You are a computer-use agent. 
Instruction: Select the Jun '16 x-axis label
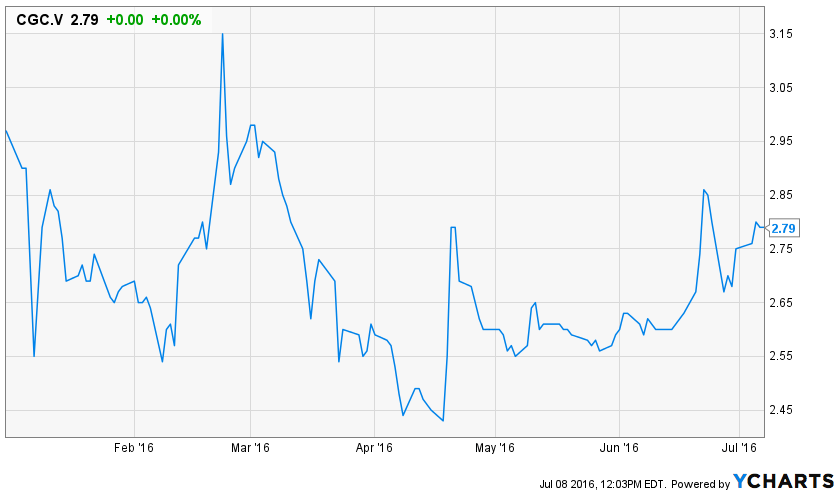click(x=619, y=448)
